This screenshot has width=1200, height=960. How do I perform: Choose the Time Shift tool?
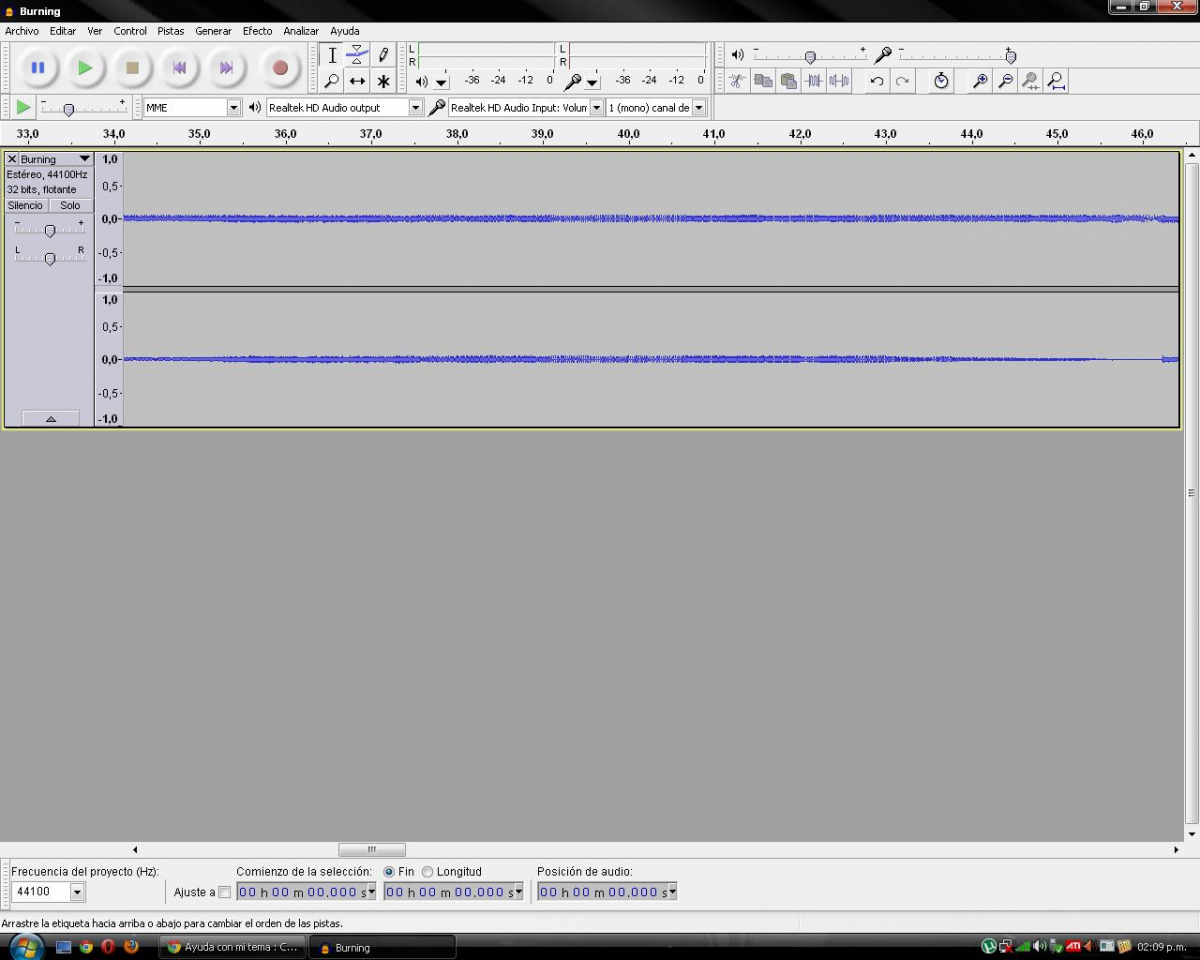[x=357, y=81]
